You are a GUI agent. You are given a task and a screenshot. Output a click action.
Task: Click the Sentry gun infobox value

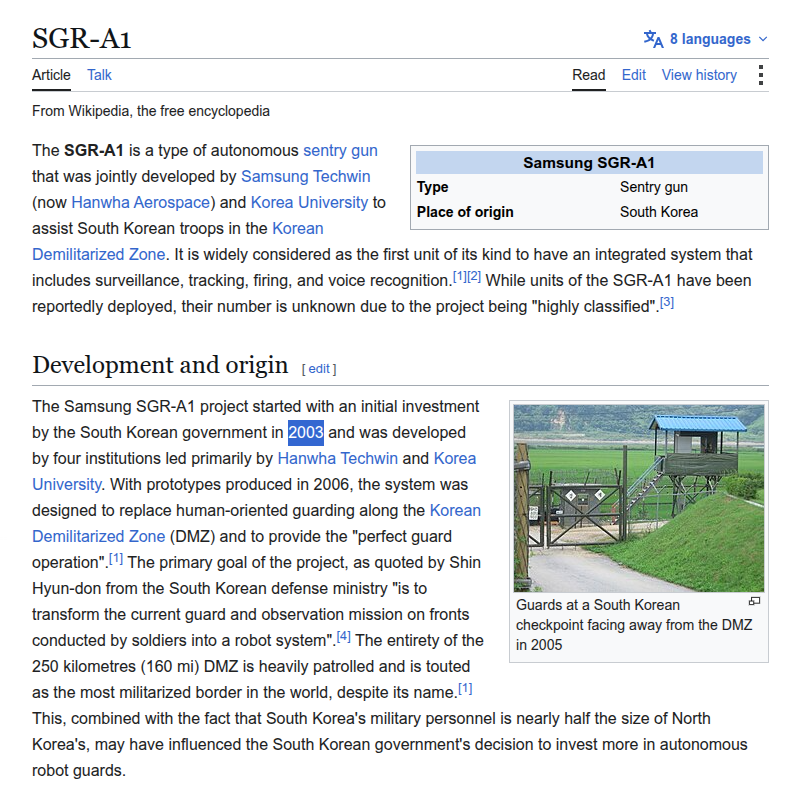coord(654,187)
